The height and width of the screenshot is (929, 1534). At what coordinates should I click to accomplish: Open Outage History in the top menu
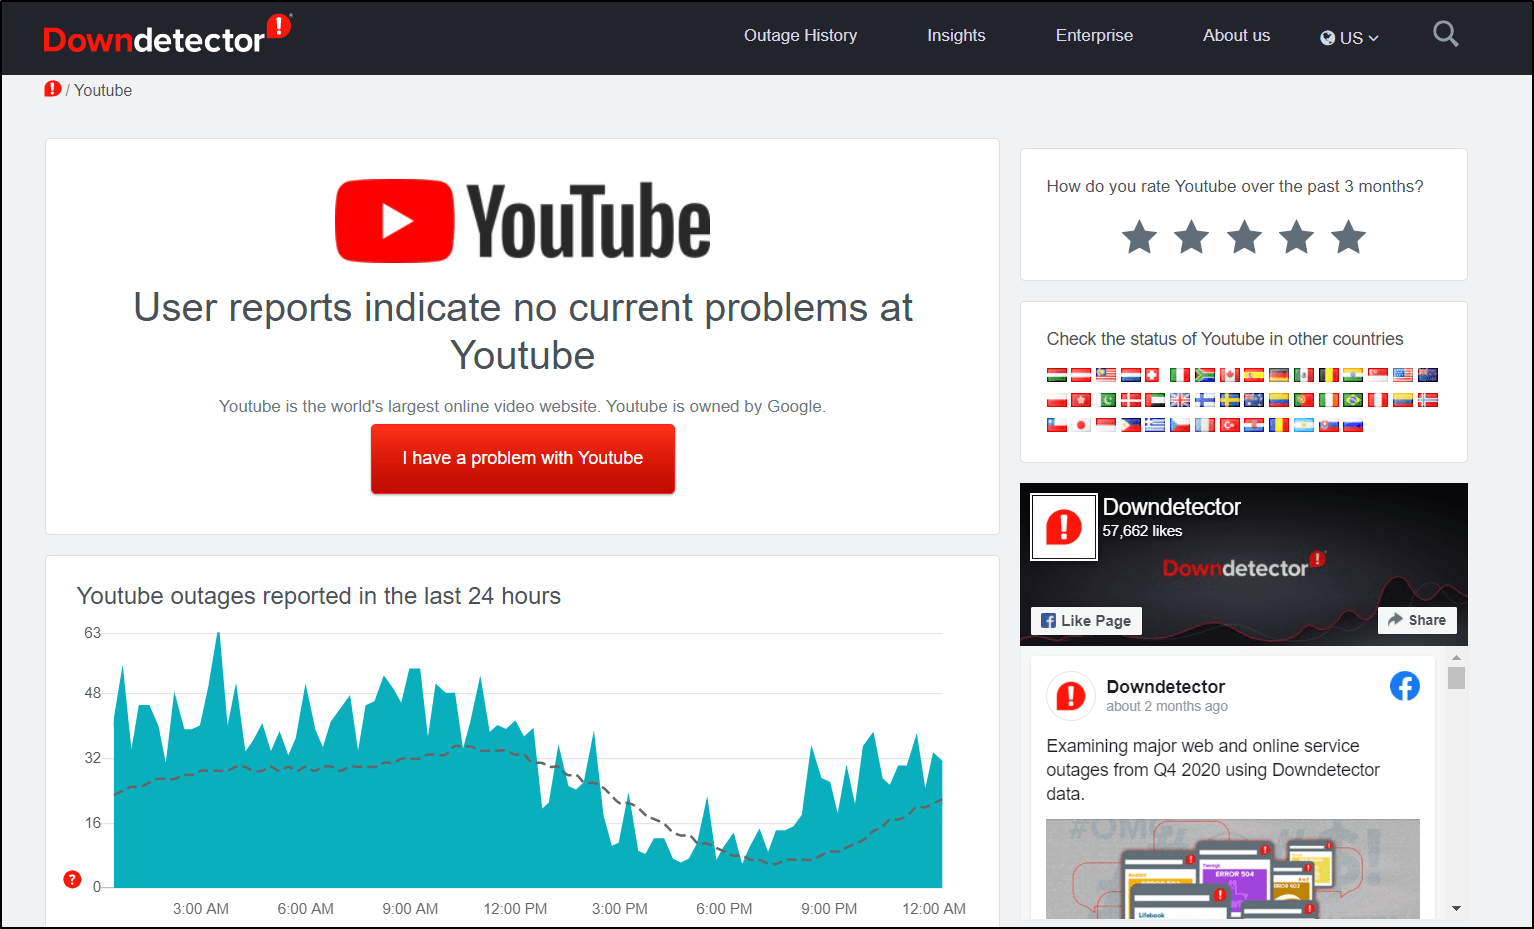point(800,35)
